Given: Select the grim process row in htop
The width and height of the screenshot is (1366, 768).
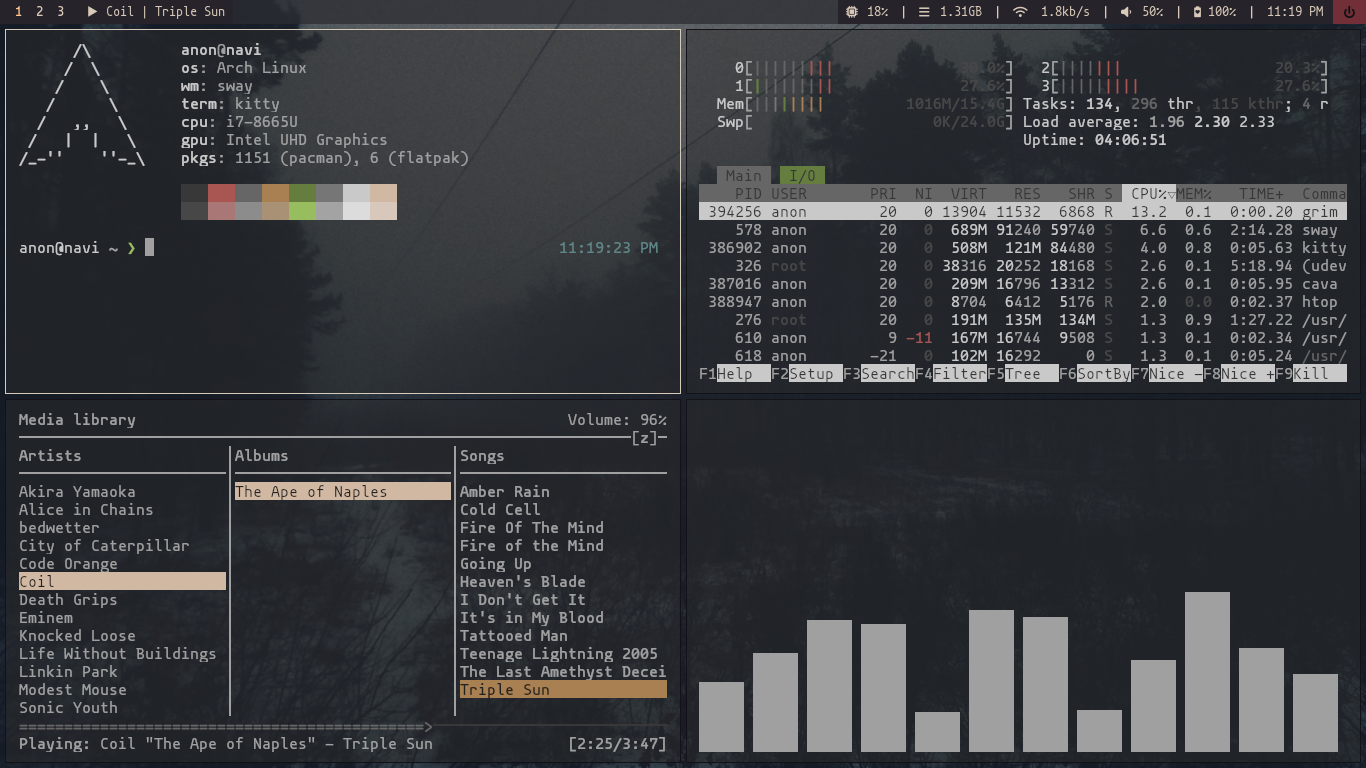Looking at the screenshot, I should 1023,212.
